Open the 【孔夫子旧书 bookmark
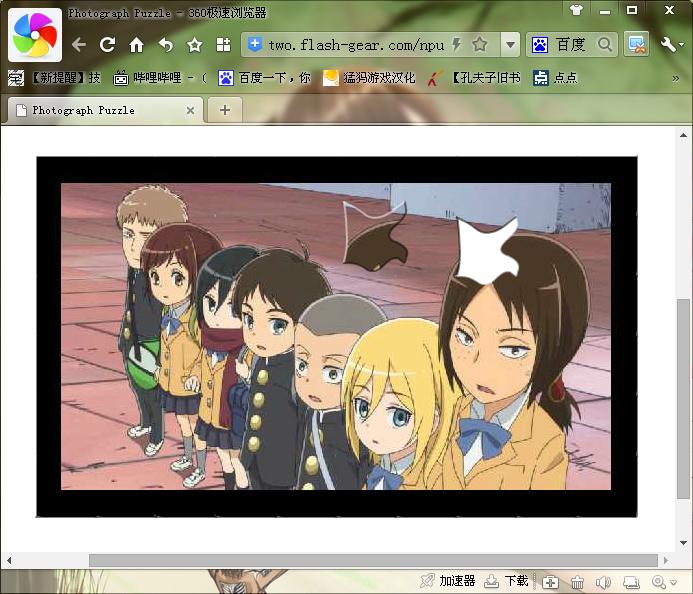 474,78
